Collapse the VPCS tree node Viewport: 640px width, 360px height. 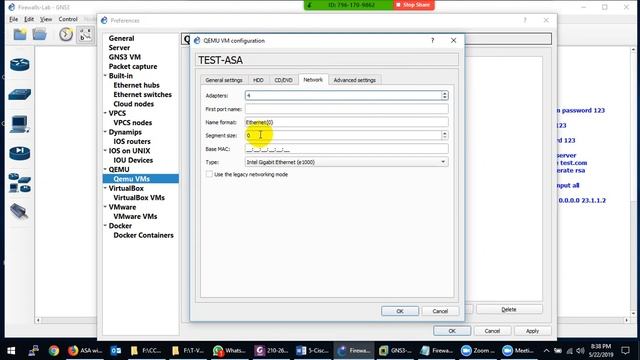[105, 113]
